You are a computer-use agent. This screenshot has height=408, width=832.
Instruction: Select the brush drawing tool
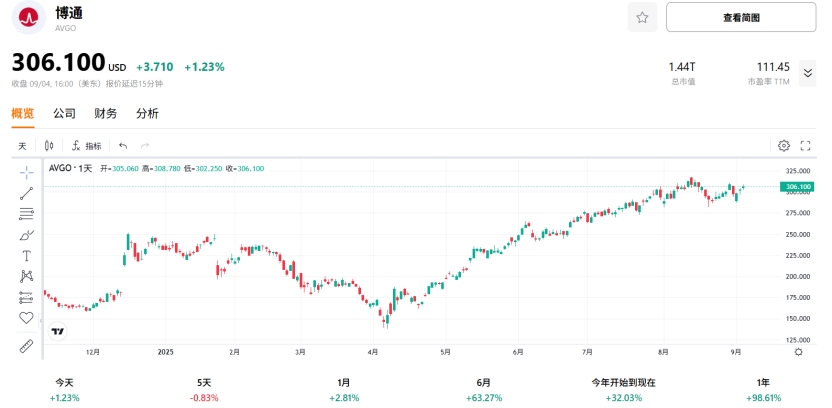(26, 234)
